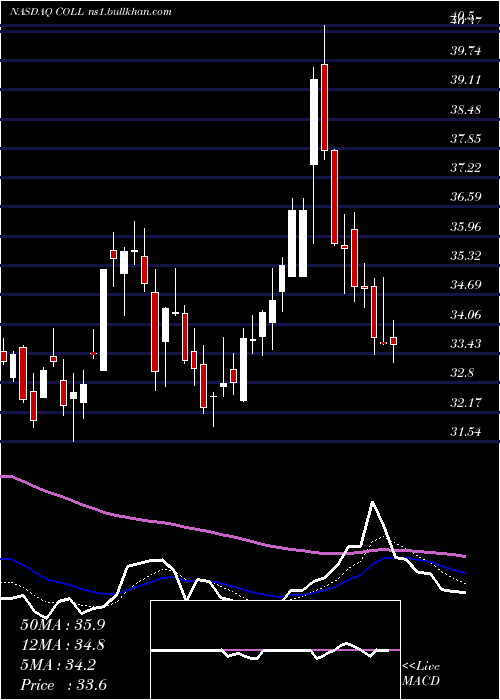Click the 34.69 price axis label

click(x=466, y=285)
